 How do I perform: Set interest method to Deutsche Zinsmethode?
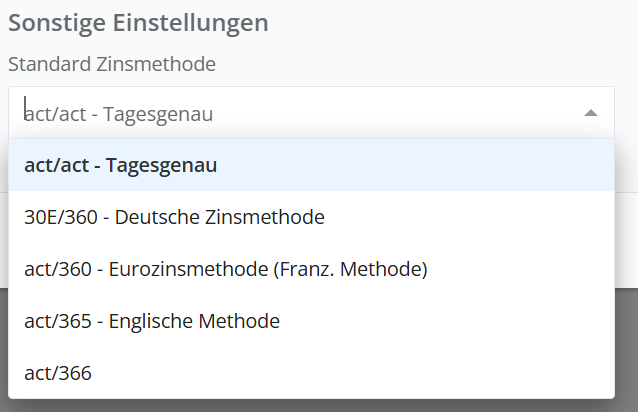[x=174, y=217]
